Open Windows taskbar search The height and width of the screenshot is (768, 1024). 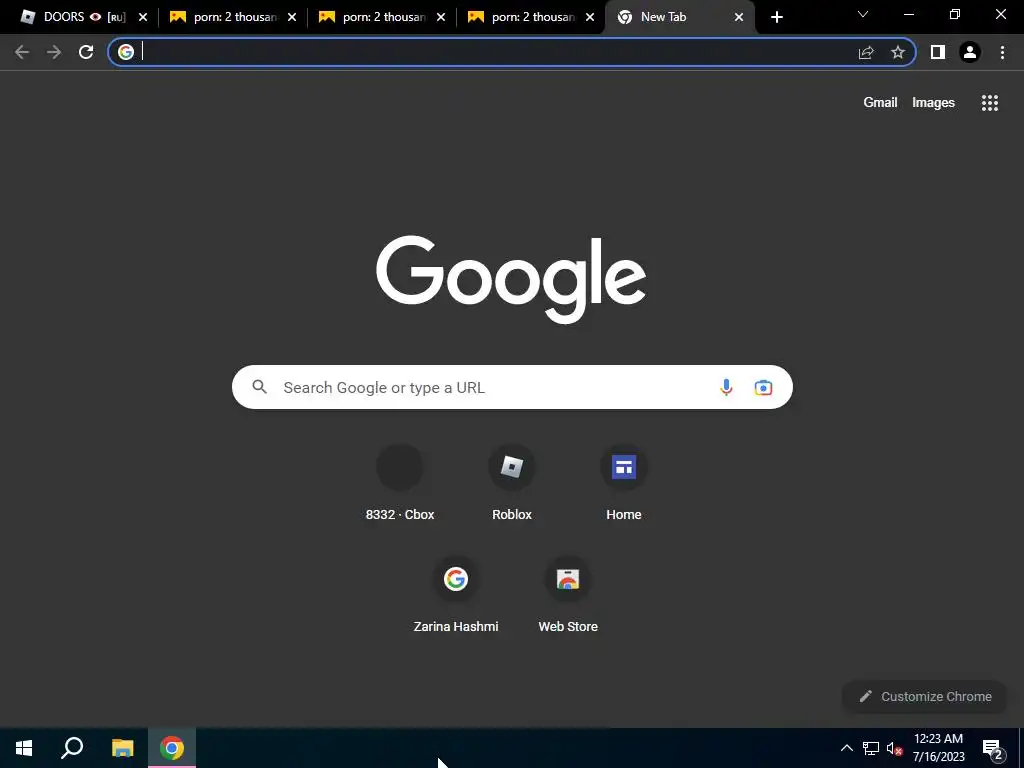click(72, 748)
